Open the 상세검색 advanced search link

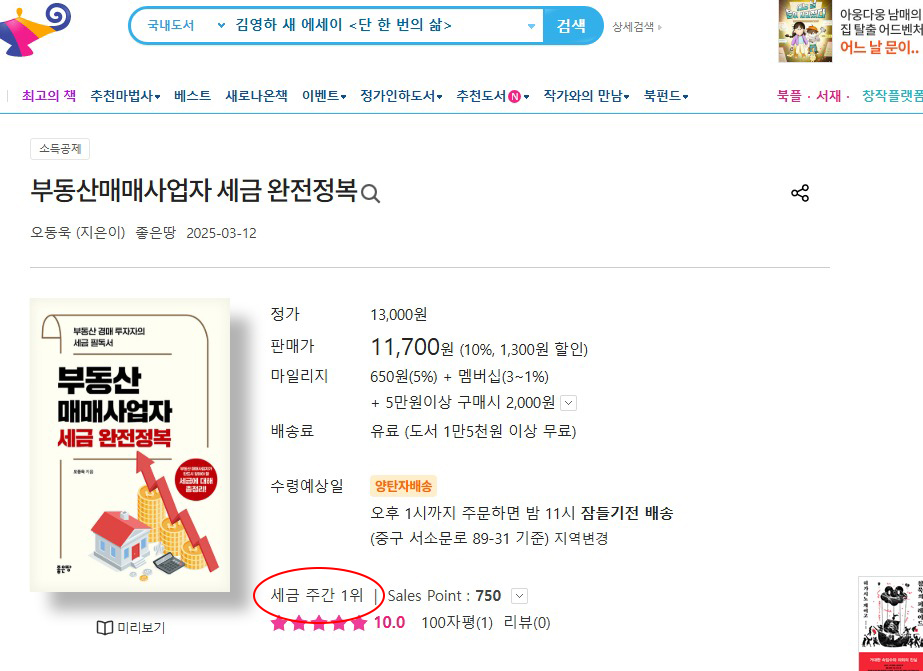[x=636, y=26]
